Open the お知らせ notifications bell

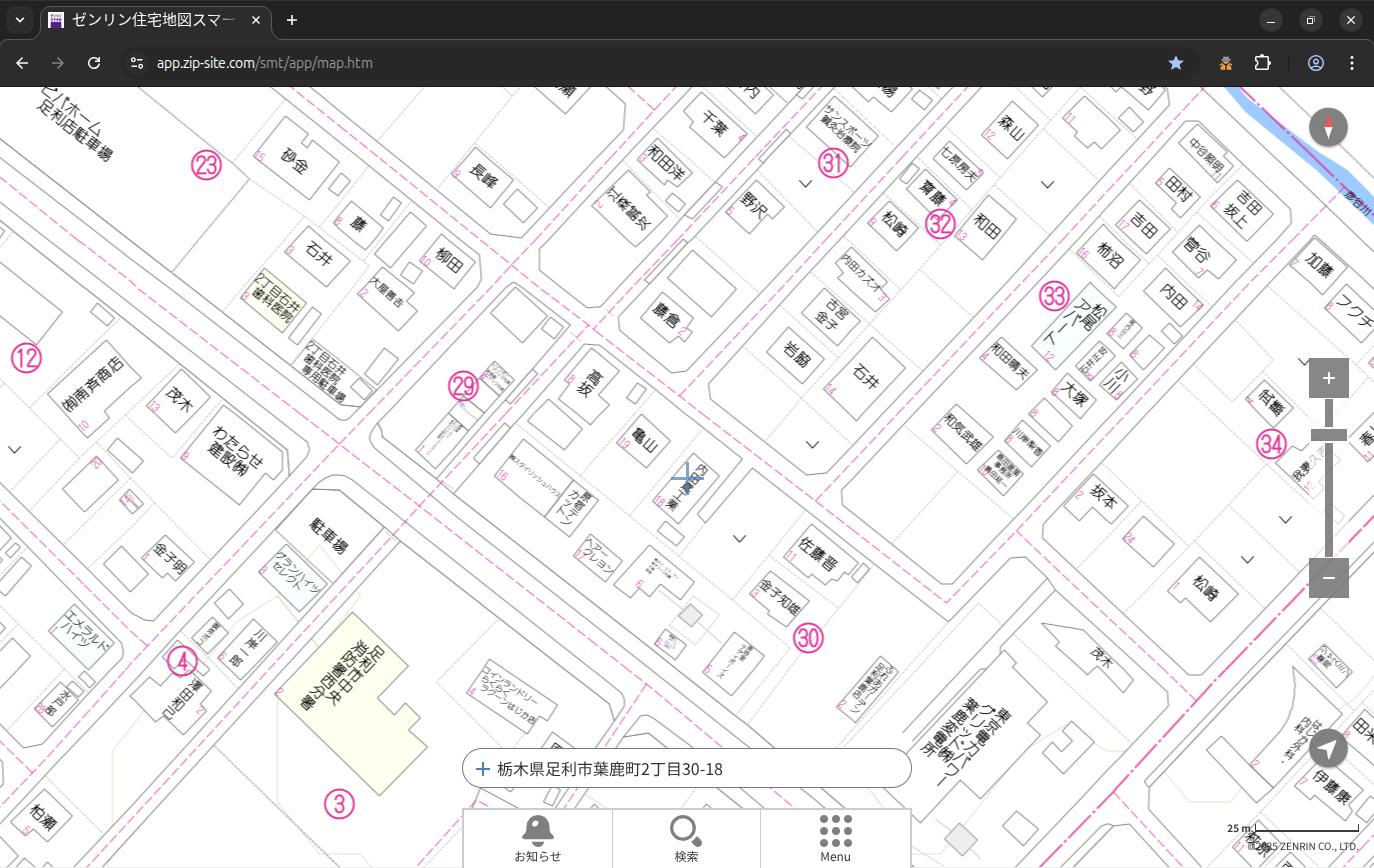pyautogui.click(x=537, y=838)
